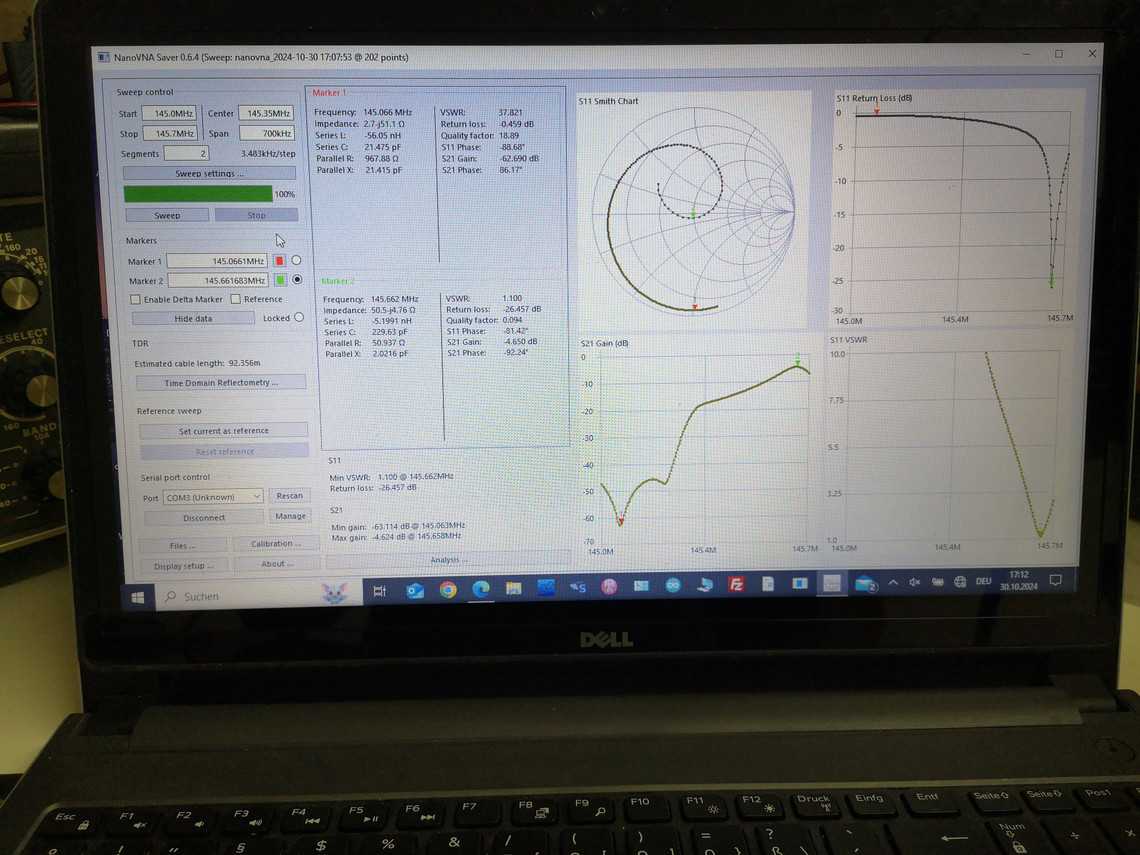
Task: Click Marker 1 VSWR value 37.821
Action: pos(510,112)
